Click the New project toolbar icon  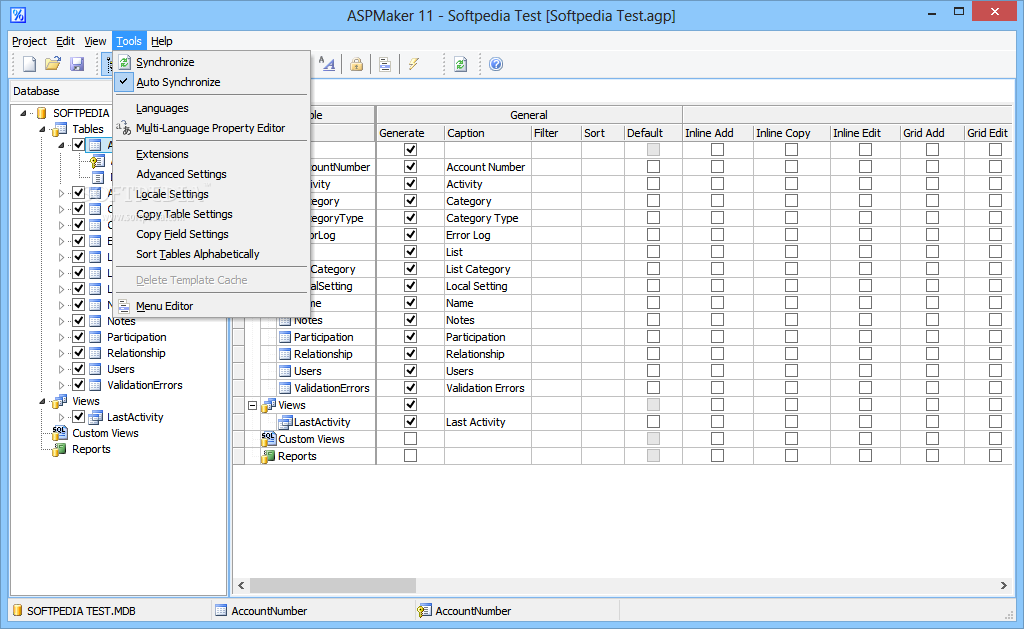click(29, 64)
